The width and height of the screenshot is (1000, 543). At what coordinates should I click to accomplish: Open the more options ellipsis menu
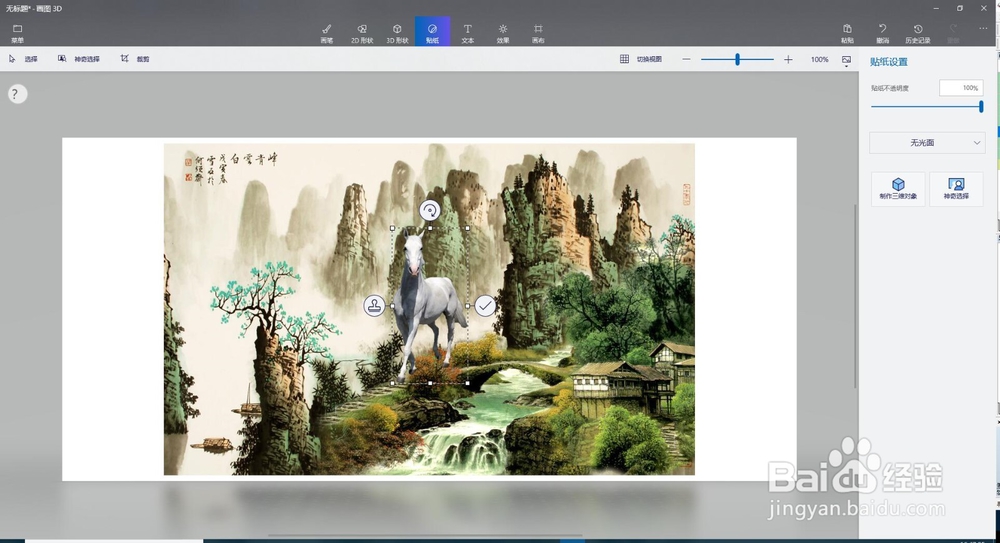coord(983,29)
